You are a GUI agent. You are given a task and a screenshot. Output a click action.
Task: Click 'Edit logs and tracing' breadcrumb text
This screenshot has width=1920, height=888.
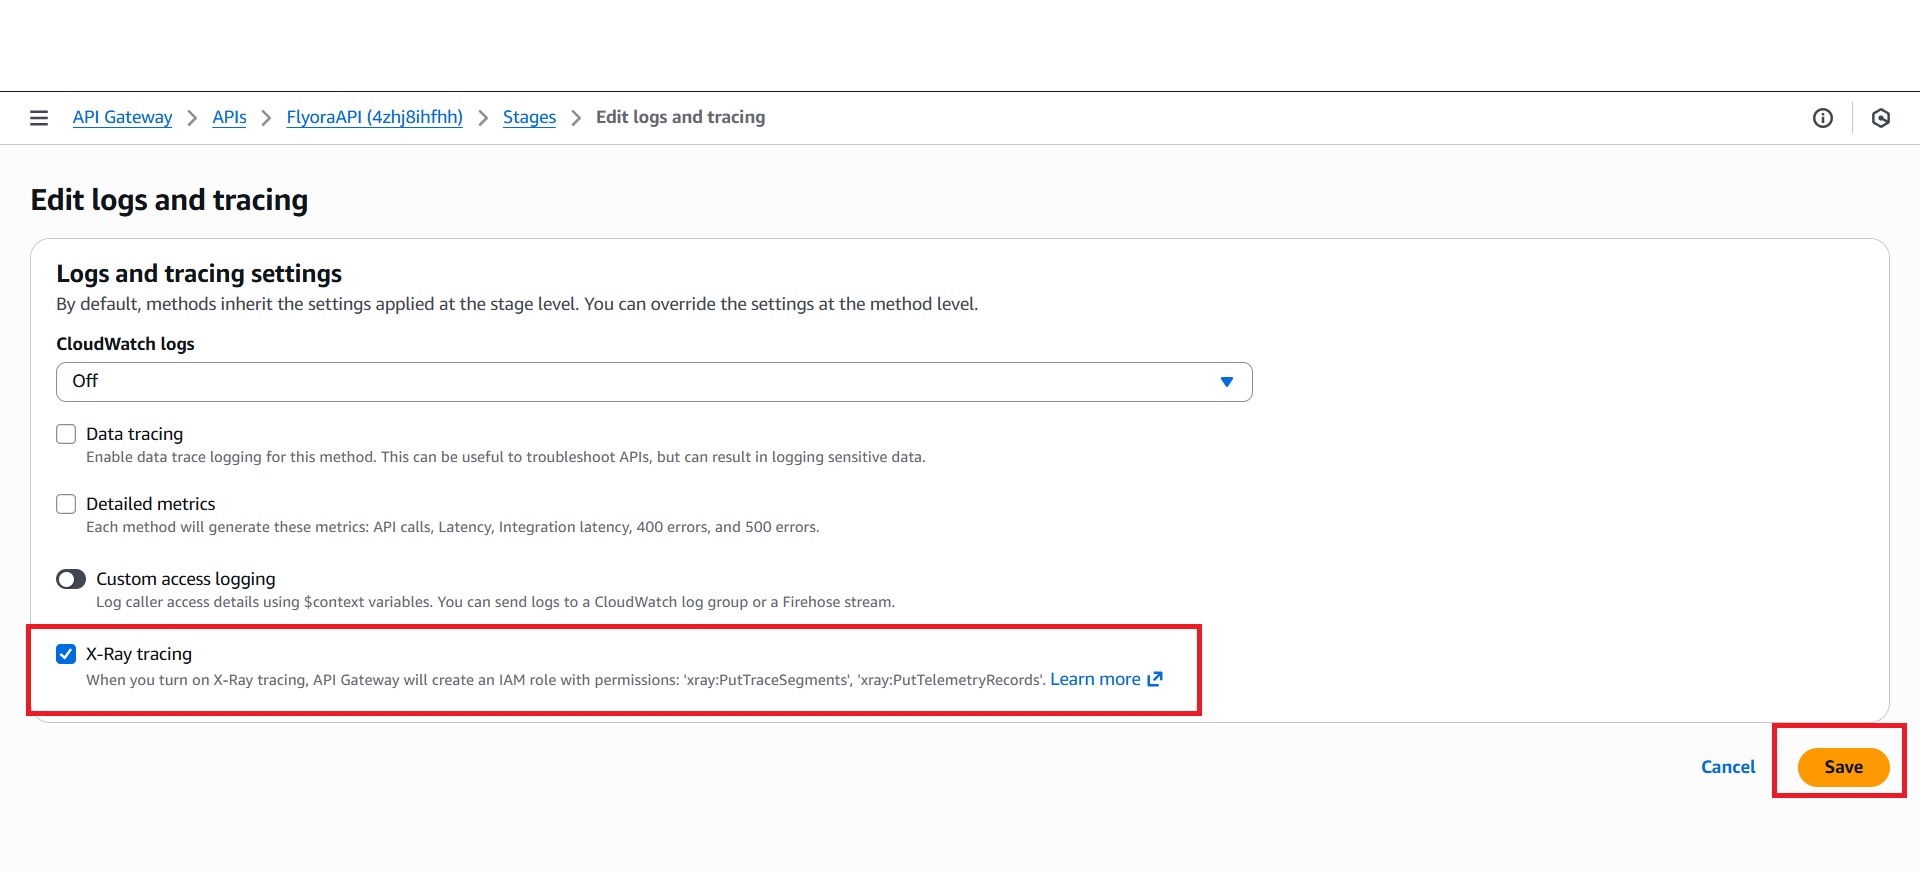coord(680,117)
